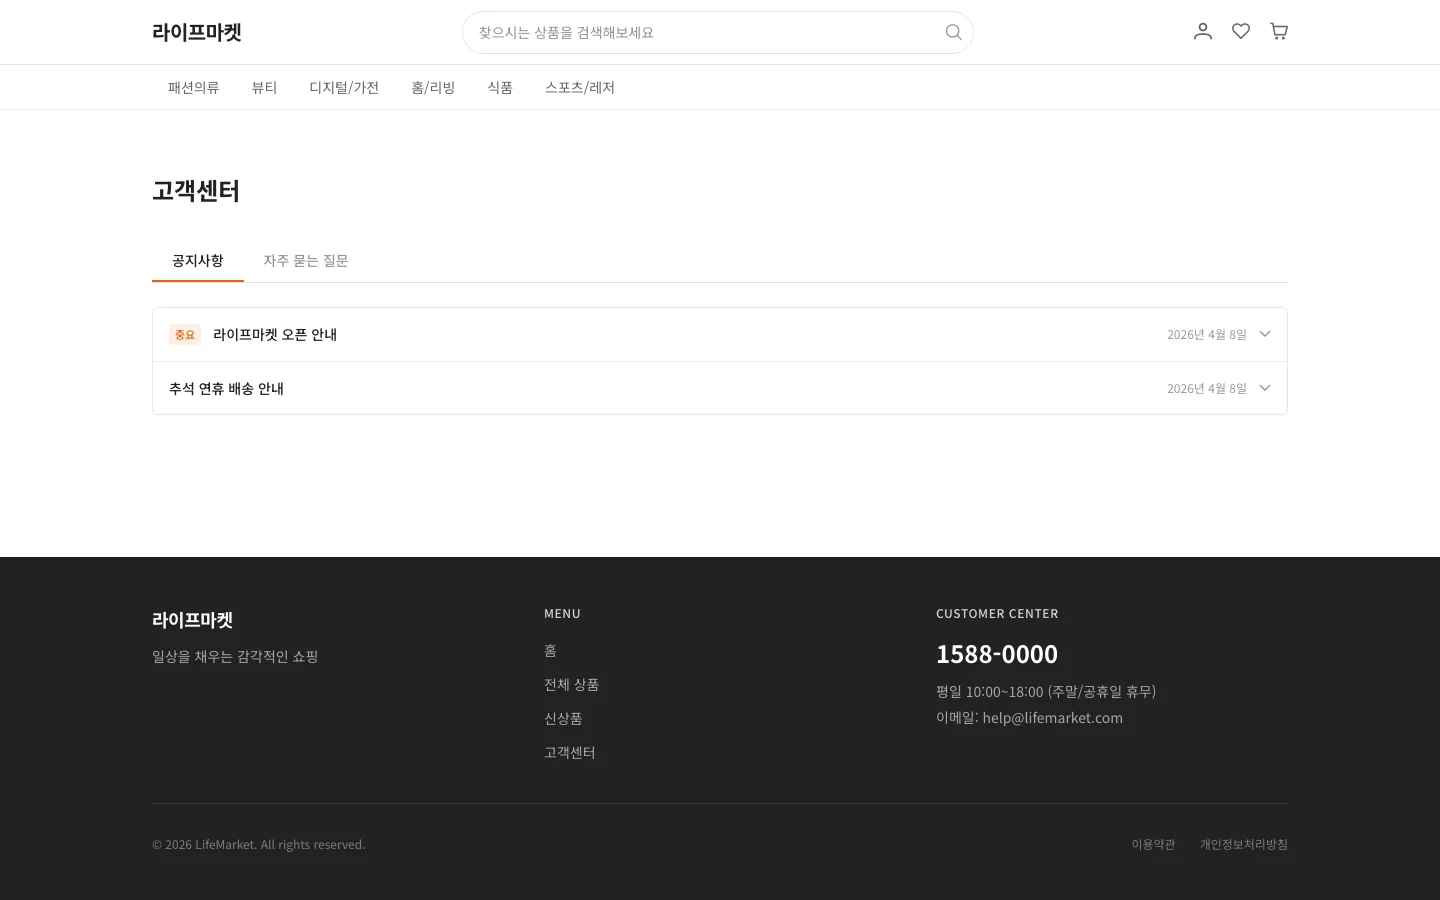Select the 공지사항 tab
The width and height of the screenshot is (1440, 900).
pos(197,260)
